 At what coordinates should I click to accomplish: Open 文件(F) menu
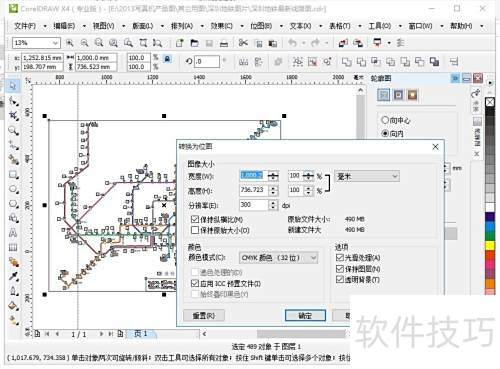[x=25, y=26]
